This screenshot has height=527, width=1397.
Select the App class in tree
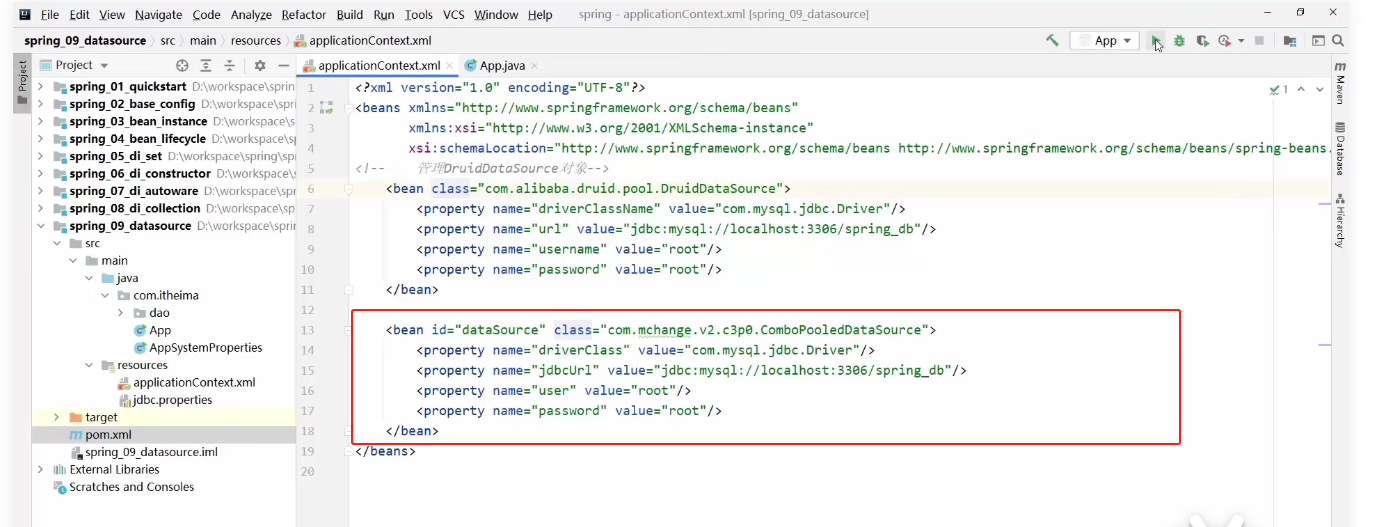point(160,330)
